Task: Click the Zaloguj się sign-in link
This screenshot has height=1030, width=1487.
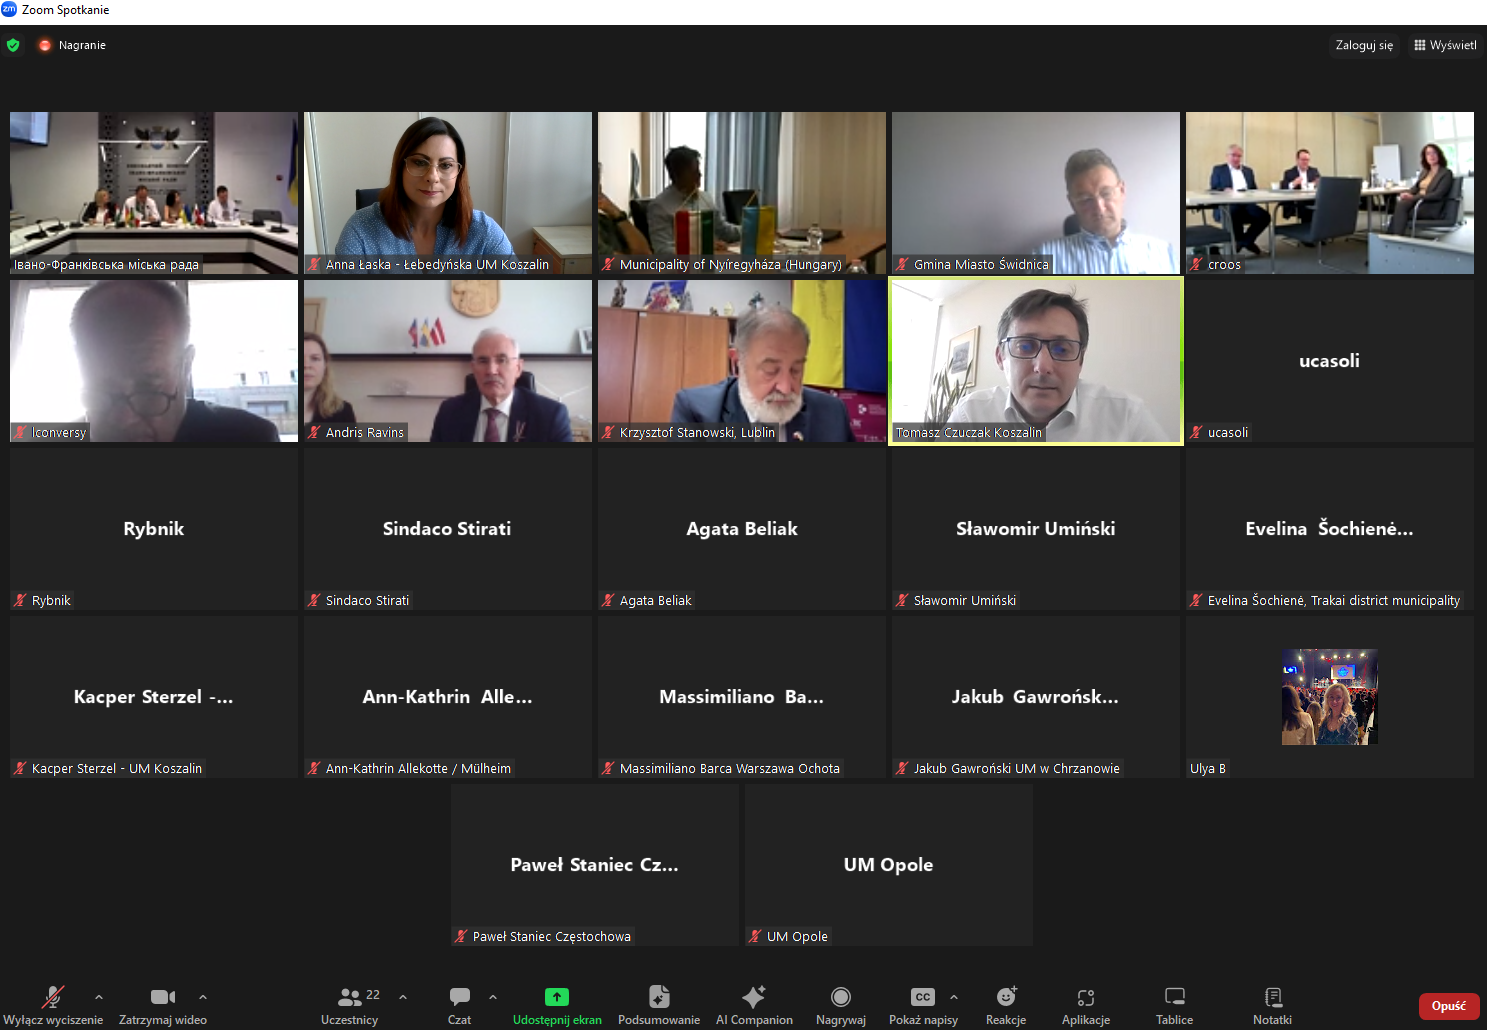Action: coord(1364,45)
